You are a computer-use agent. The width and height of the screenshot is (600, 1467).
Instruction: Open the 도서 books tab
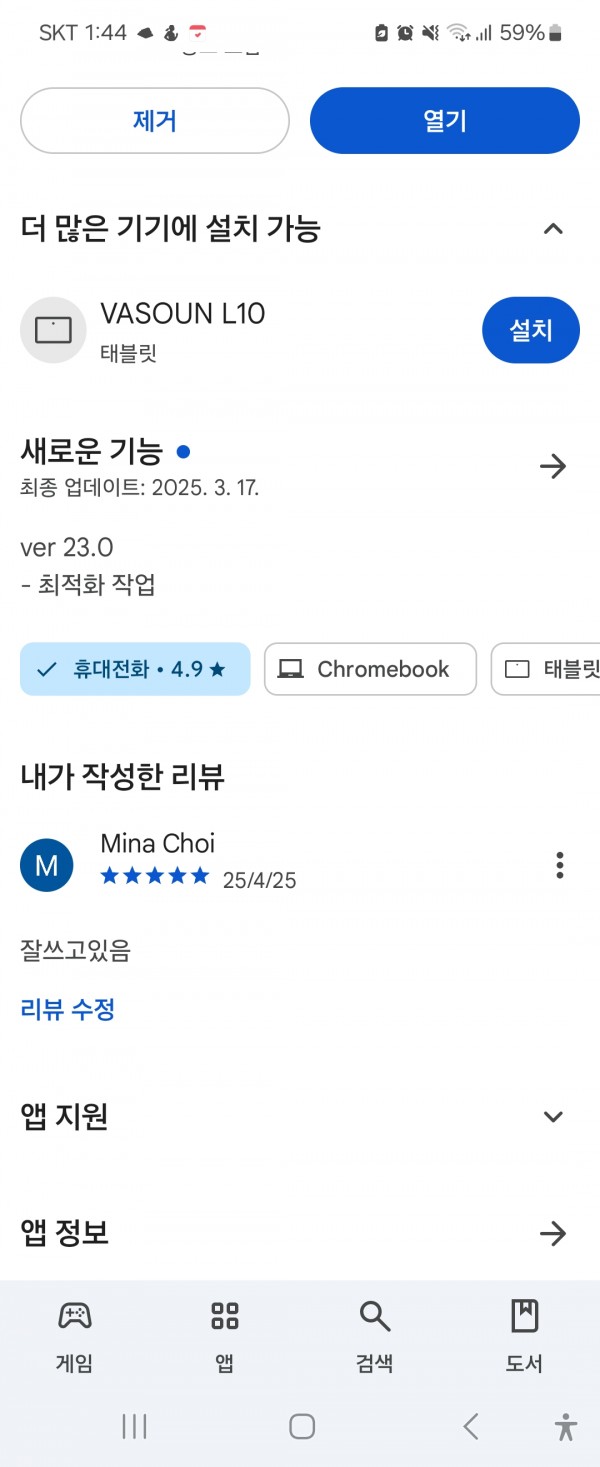(525, 1335)
